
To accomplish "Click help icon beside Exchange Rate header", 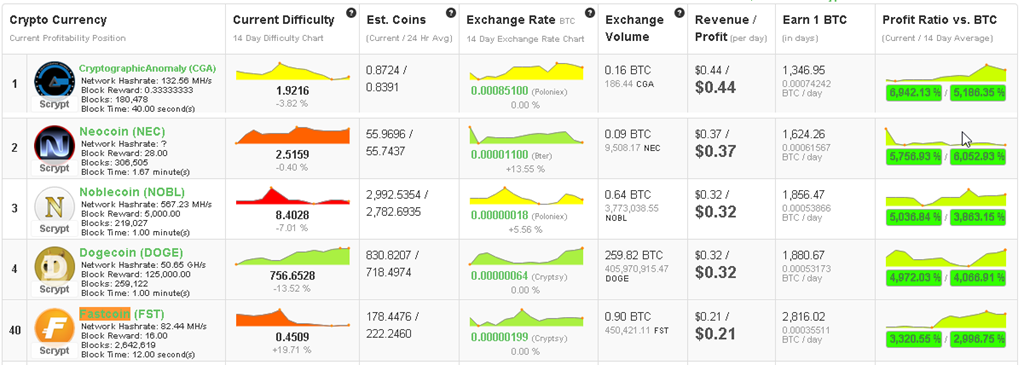I will coord(590,13).
